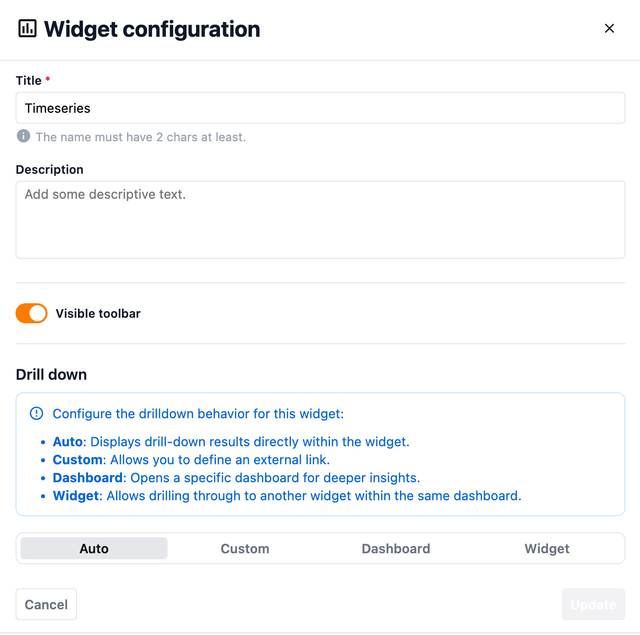
Task: Click the Title field label
Action: tap(29, 80)
